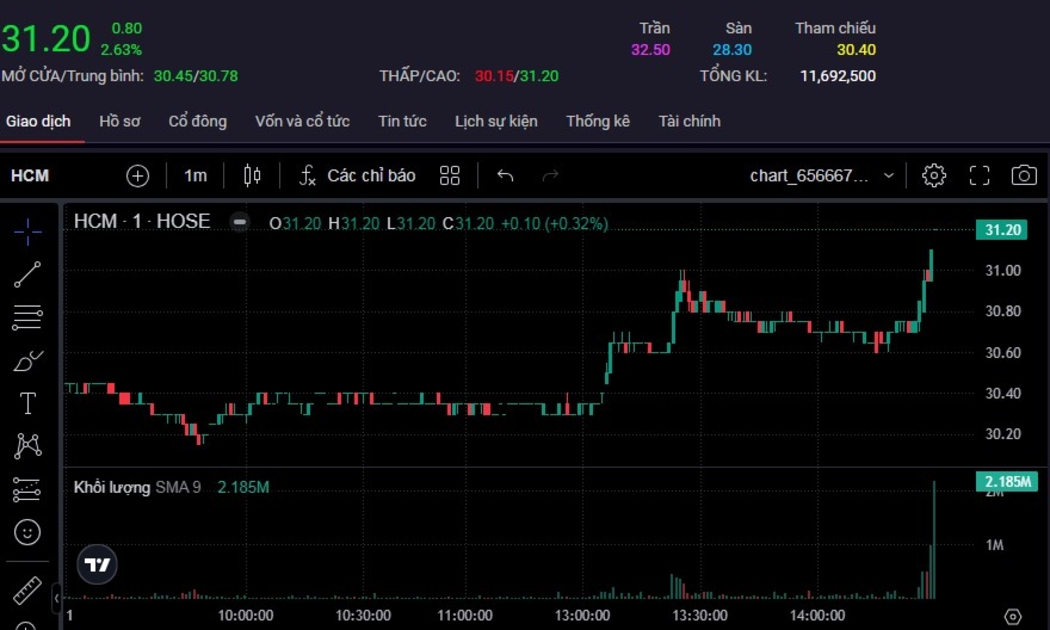Open the Tài chính tab

689,121
